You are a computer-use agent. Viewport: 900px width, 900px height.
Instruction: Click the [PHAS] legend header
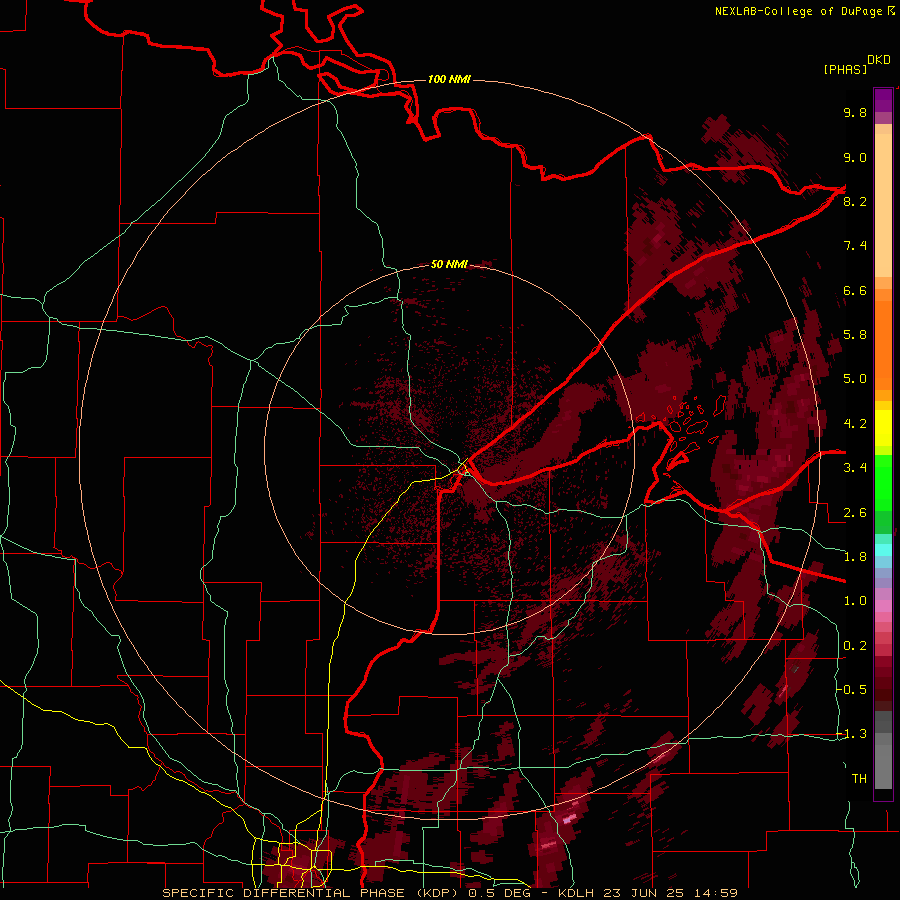845,69
